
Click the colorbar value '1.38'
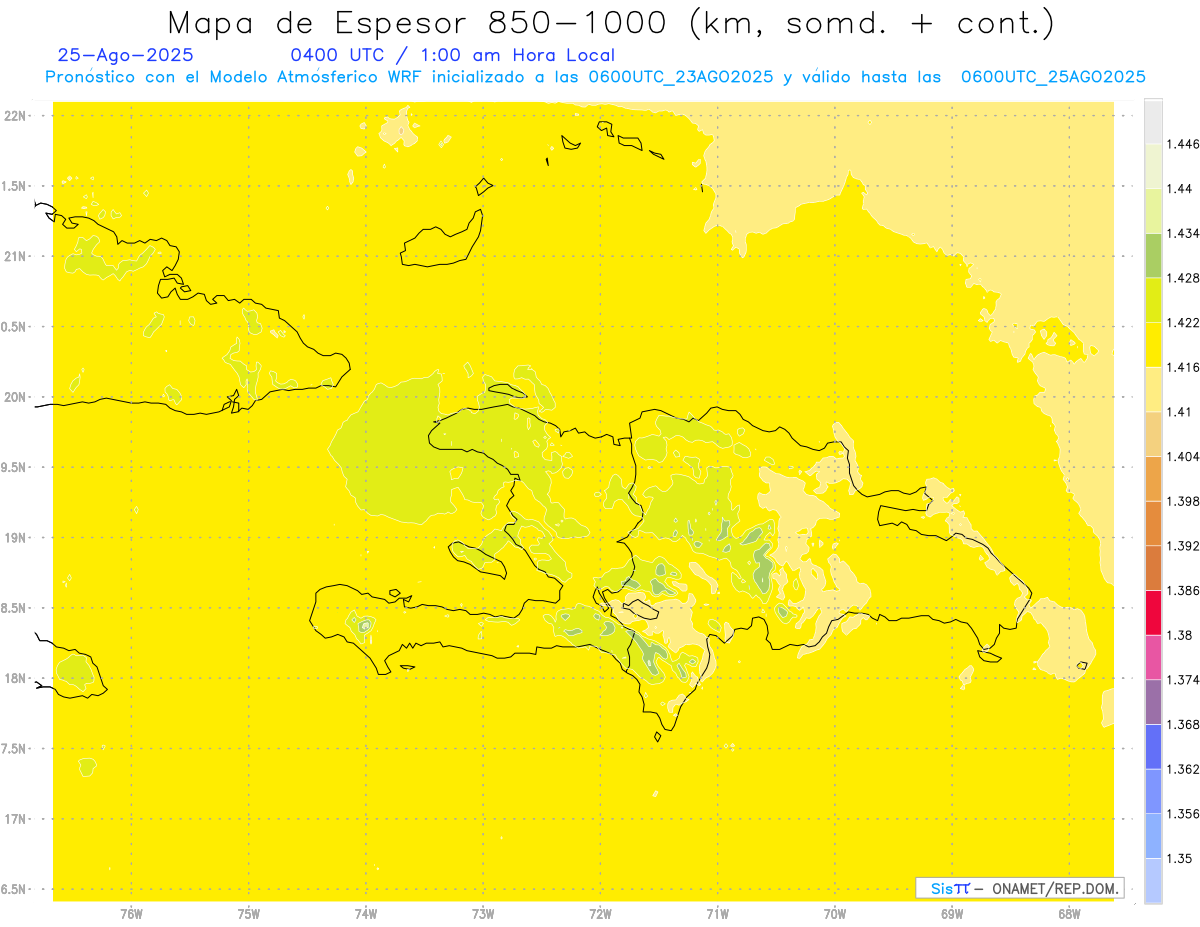1179,635
